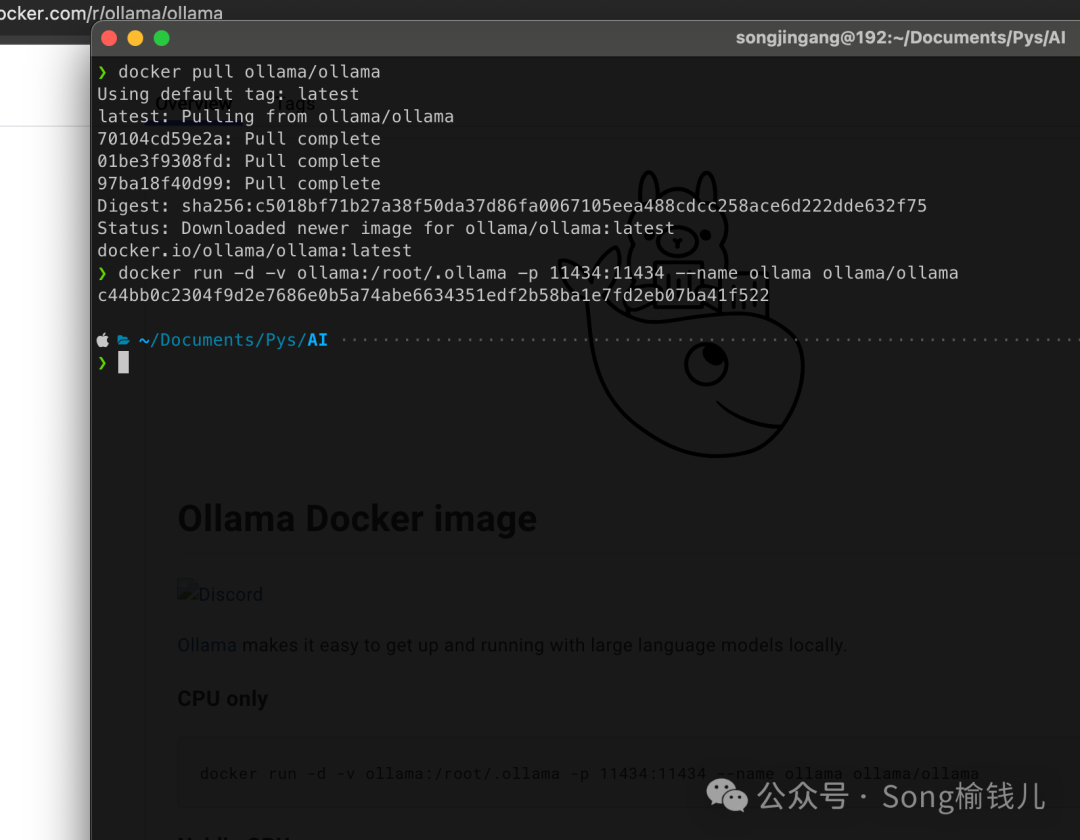Viewport: 1080px width, 840px height.
Task: Click the 'Status: Downloaded newer image' line
Action: pos(386,229)
